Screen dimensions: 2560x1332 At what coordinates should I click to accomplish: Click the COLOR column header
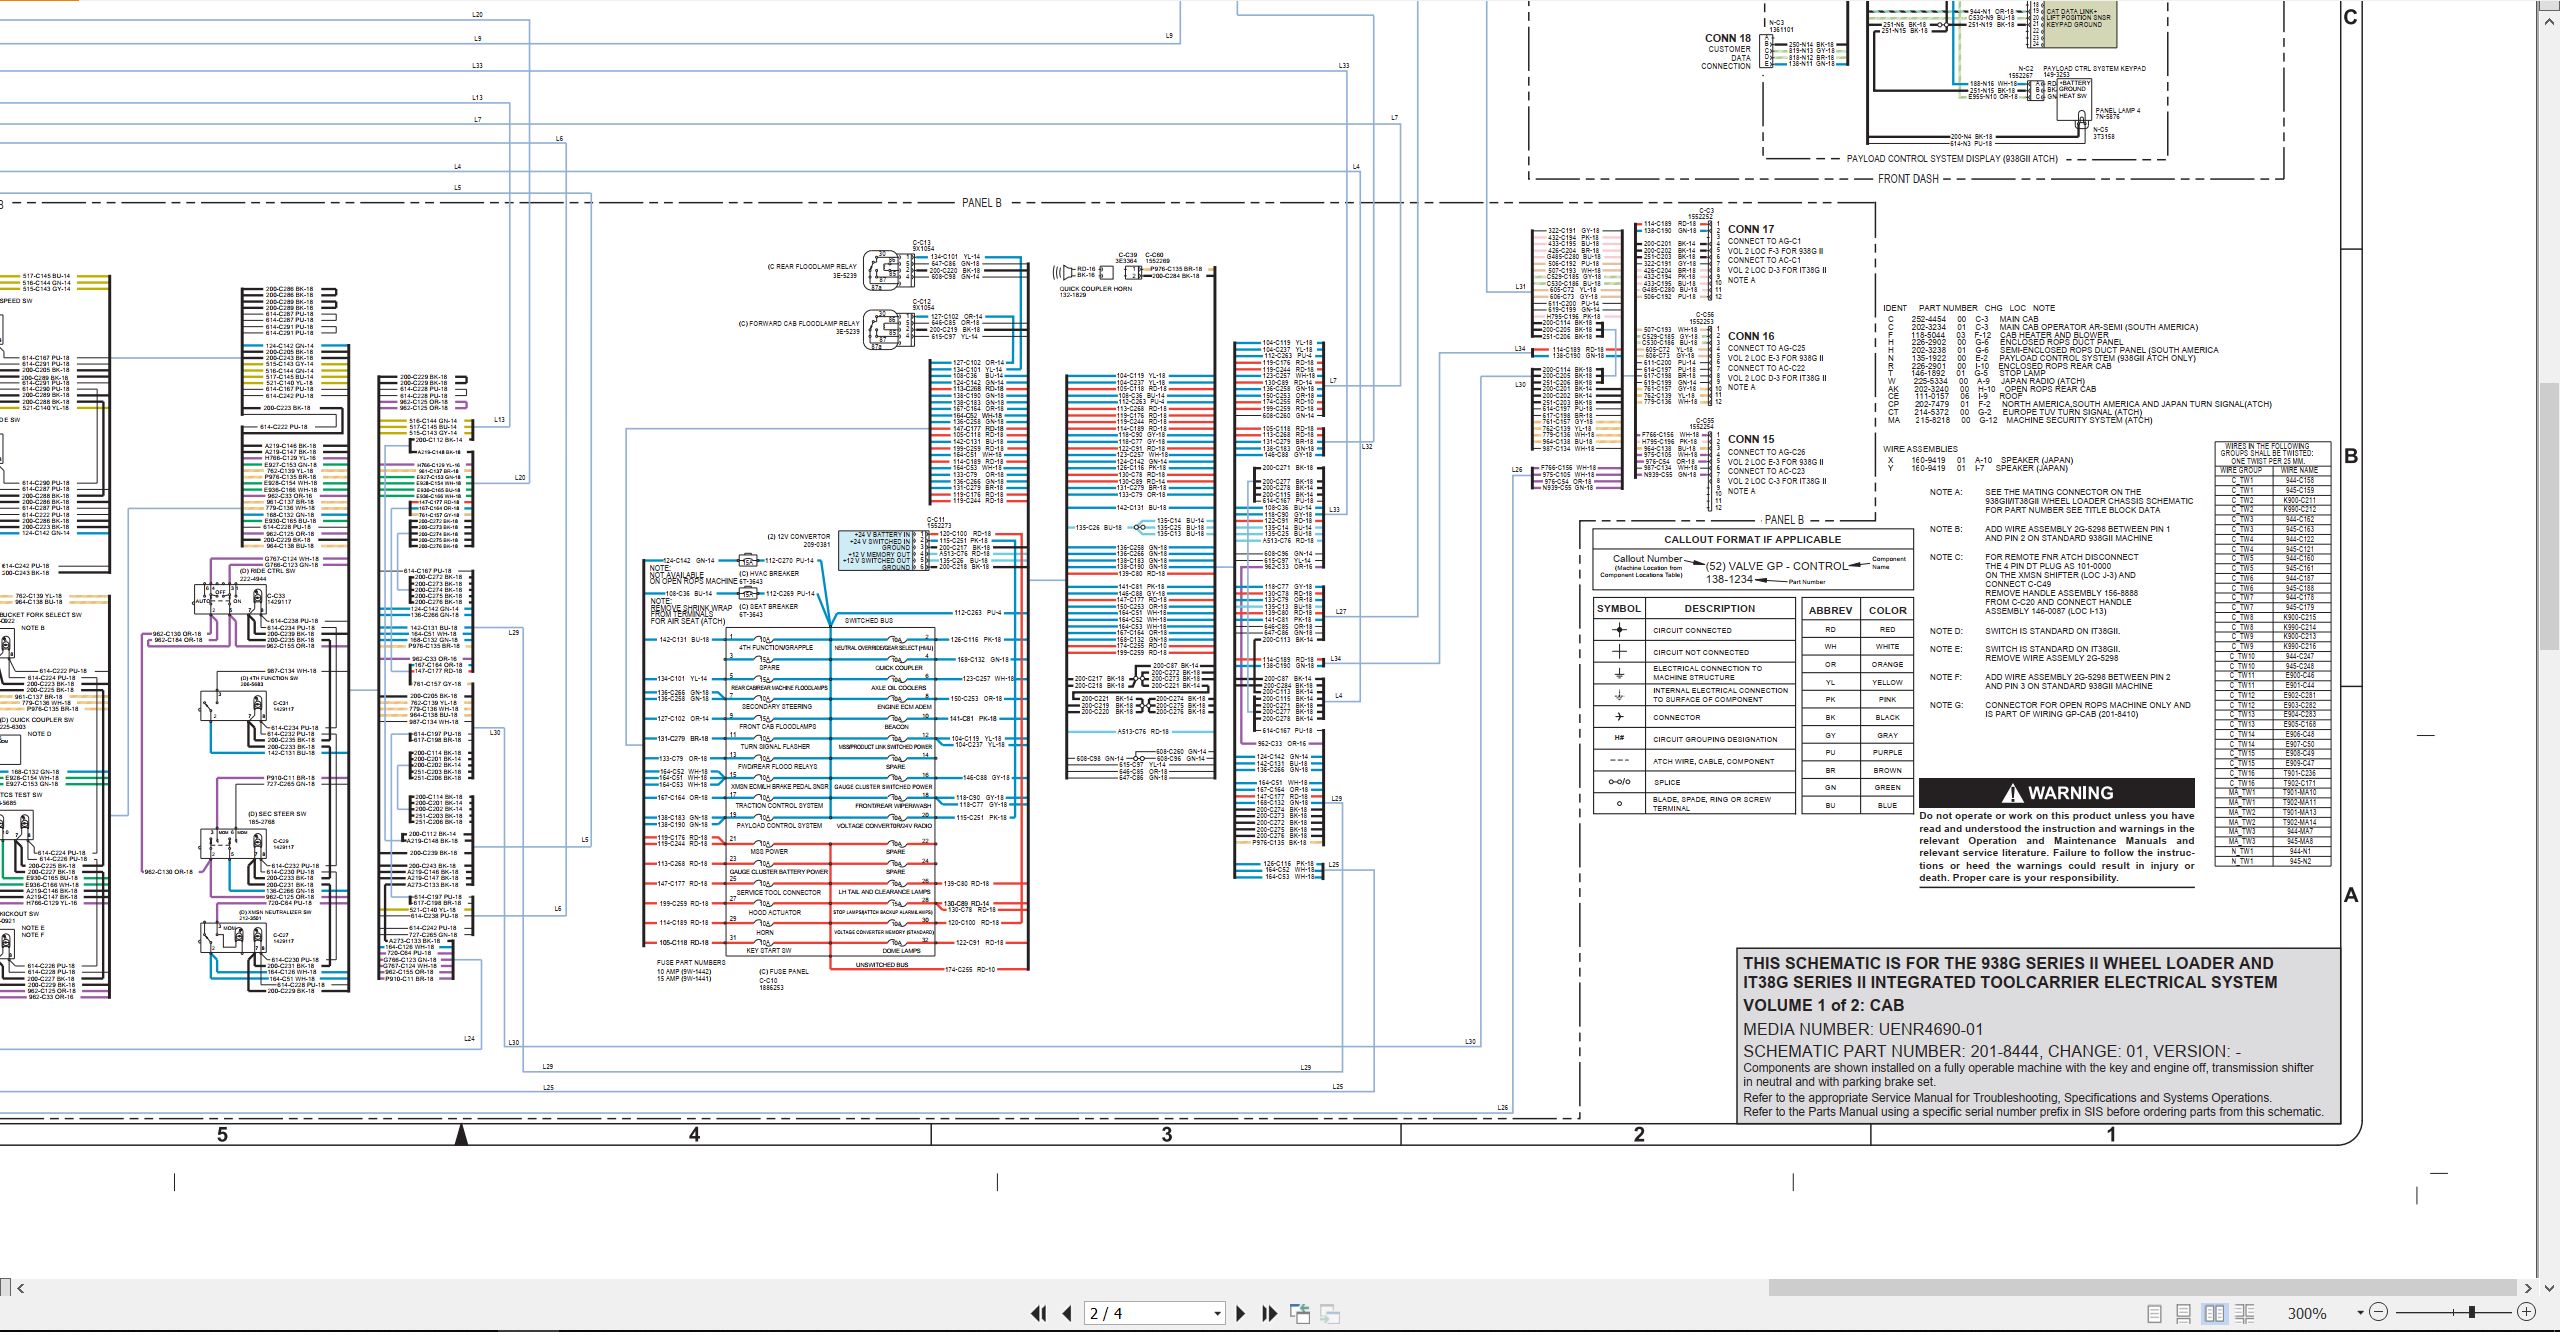pyautogui.click(x=1887, y=610)
